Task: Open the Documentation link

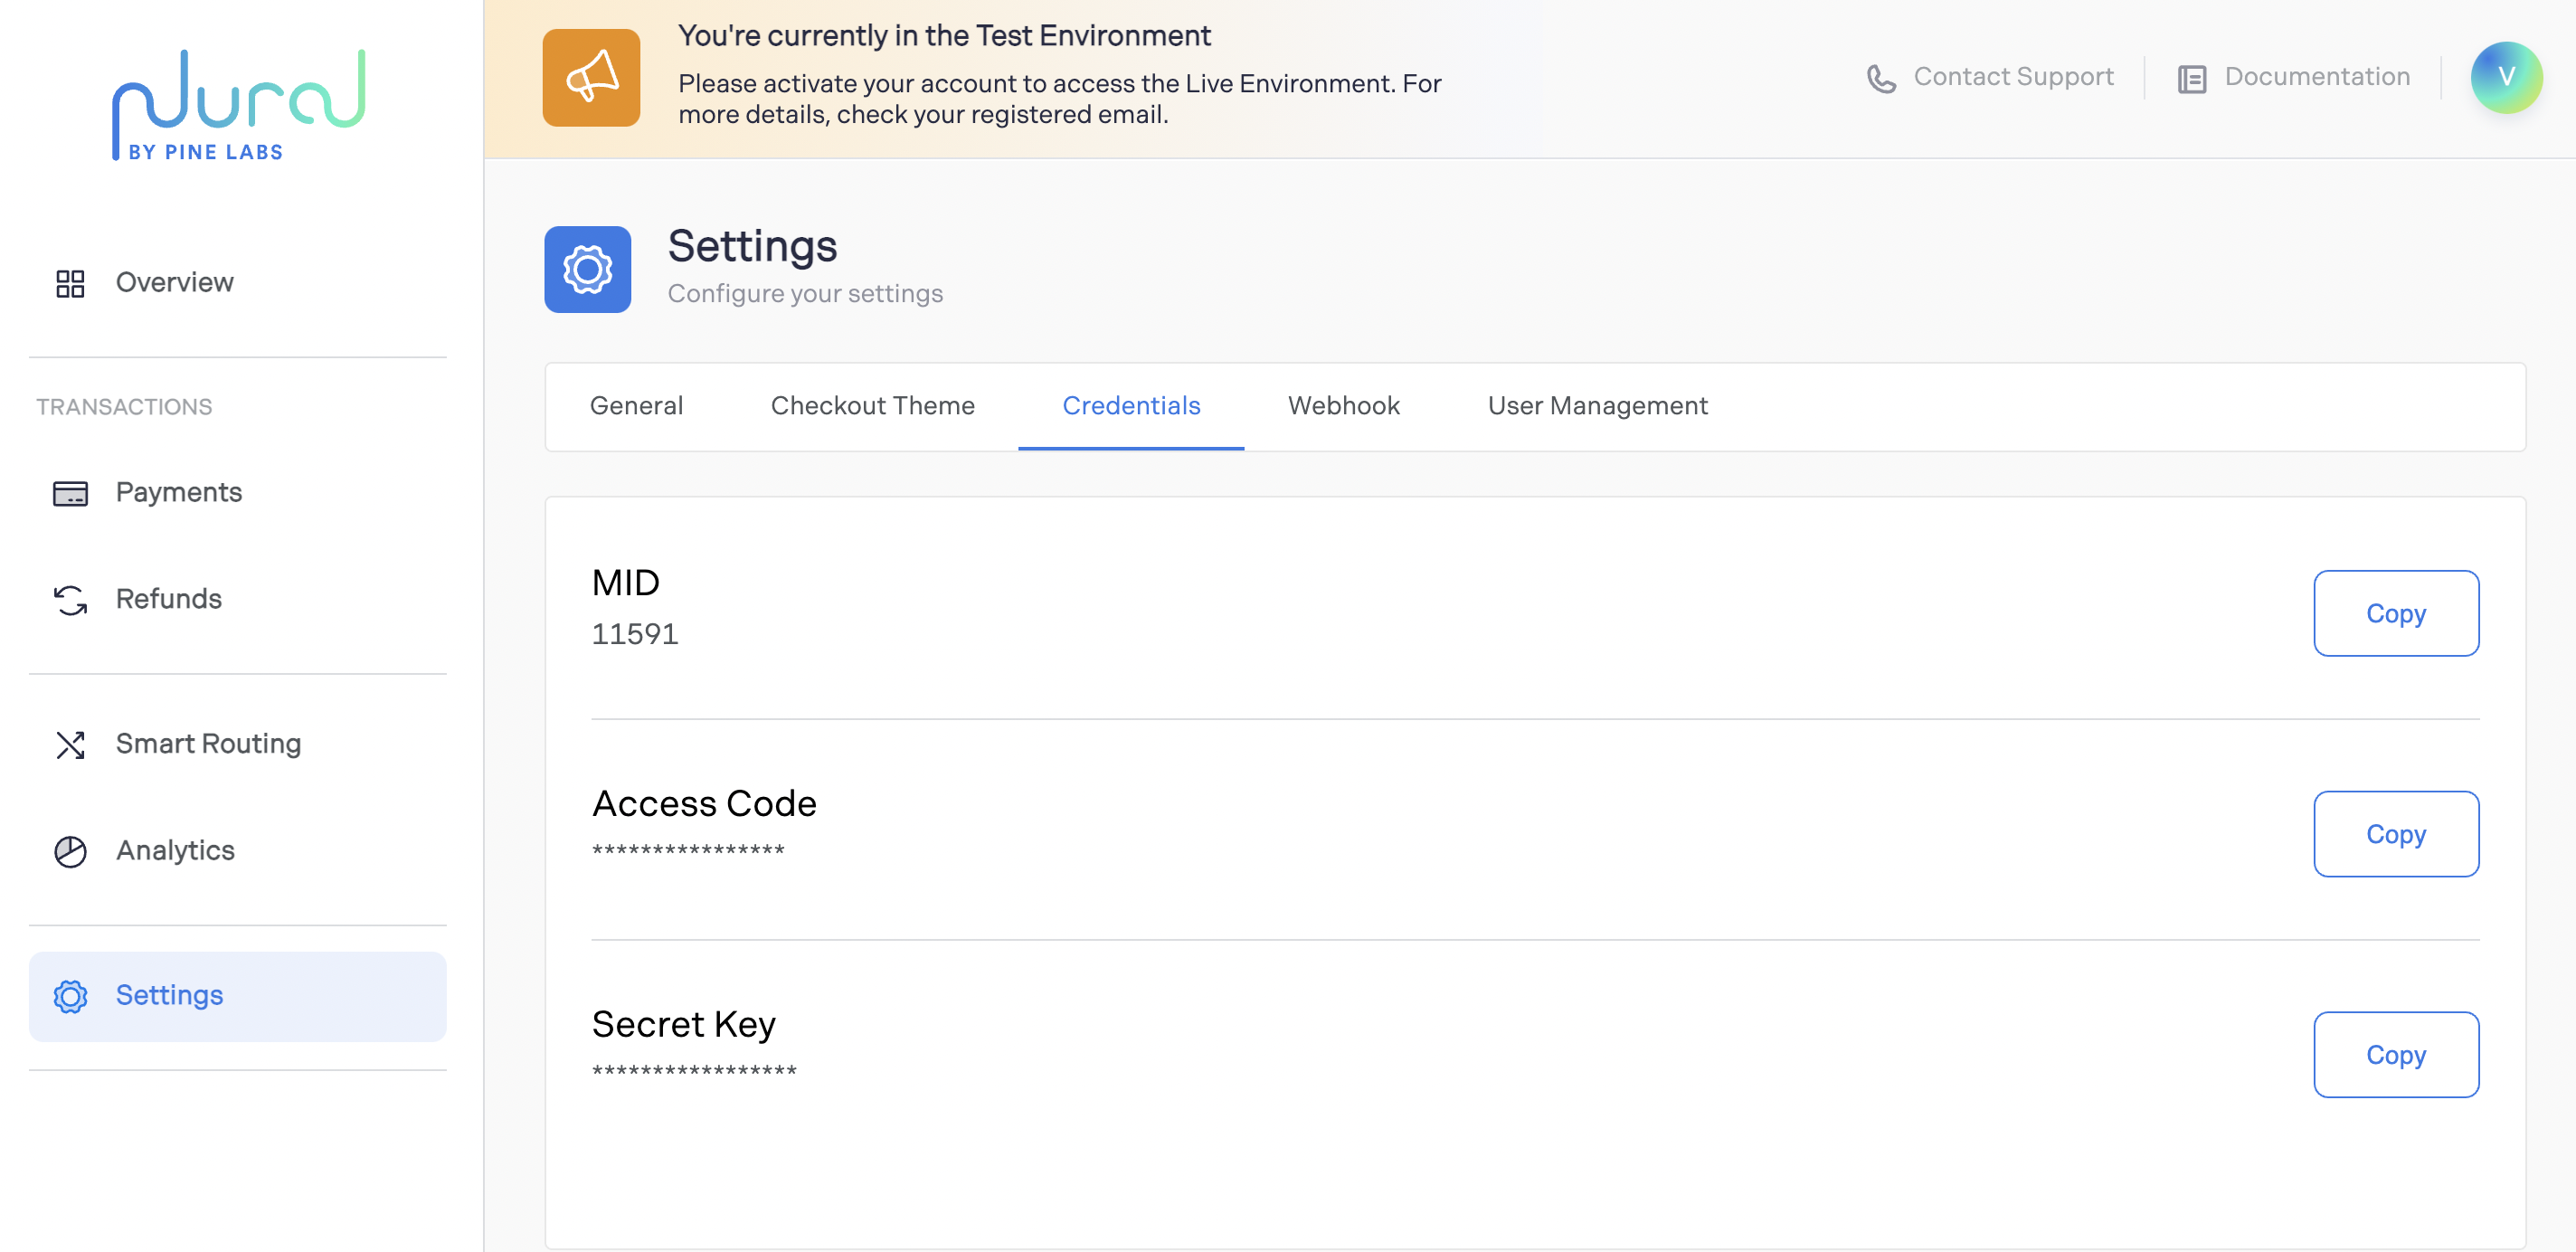Action: coord(2316,77)
